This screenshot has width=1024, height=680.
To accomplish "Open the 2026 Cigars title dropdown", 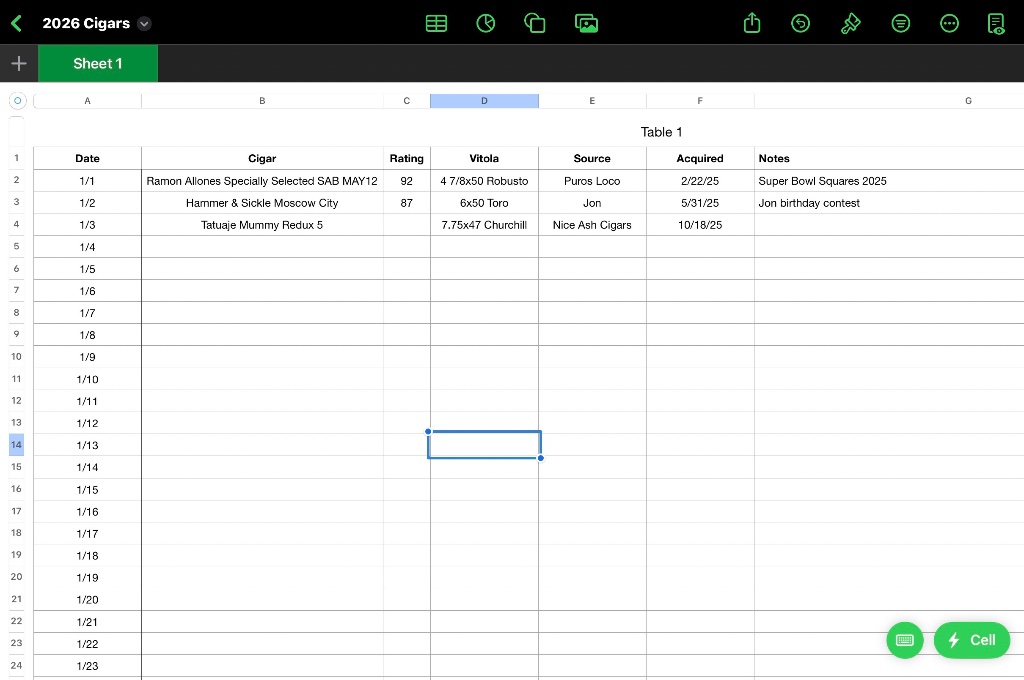I will click(144, 24).
